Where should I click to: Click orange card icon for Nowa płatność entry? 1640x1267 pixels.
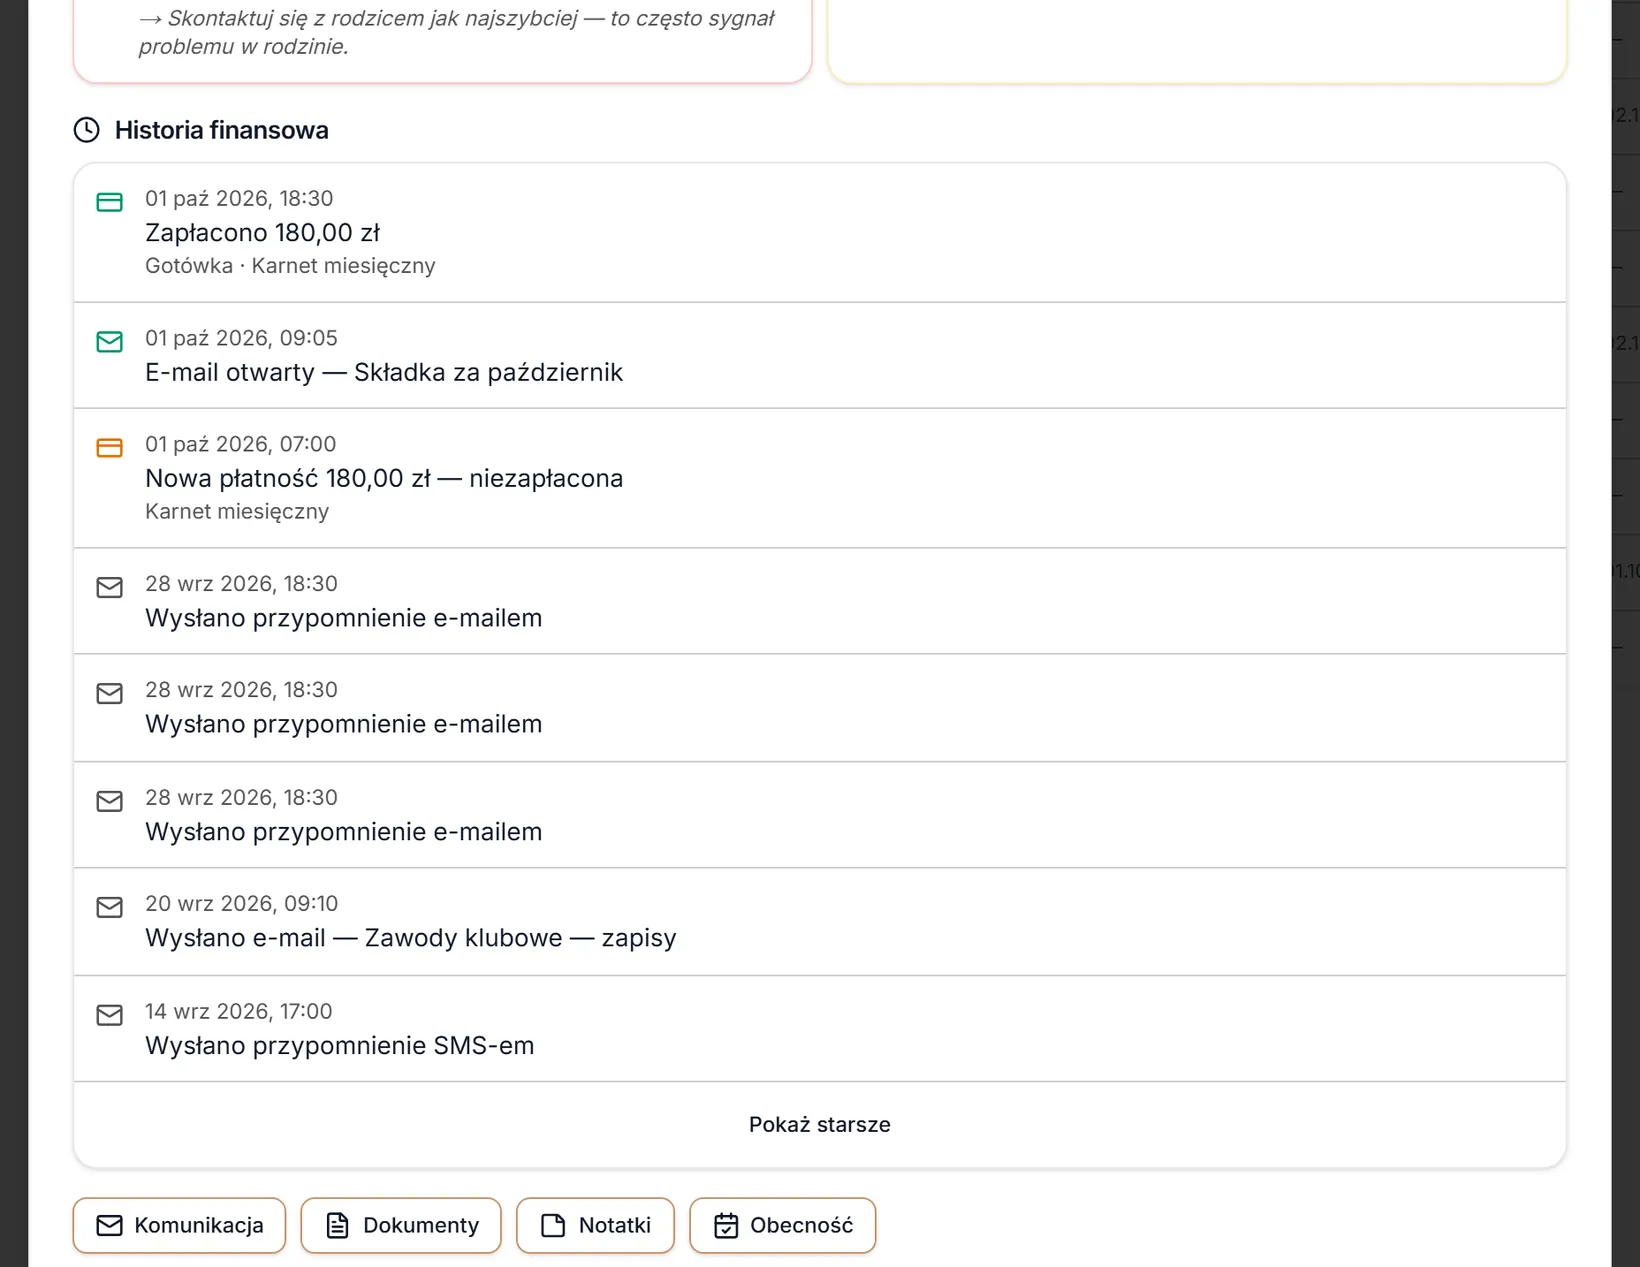109,448
